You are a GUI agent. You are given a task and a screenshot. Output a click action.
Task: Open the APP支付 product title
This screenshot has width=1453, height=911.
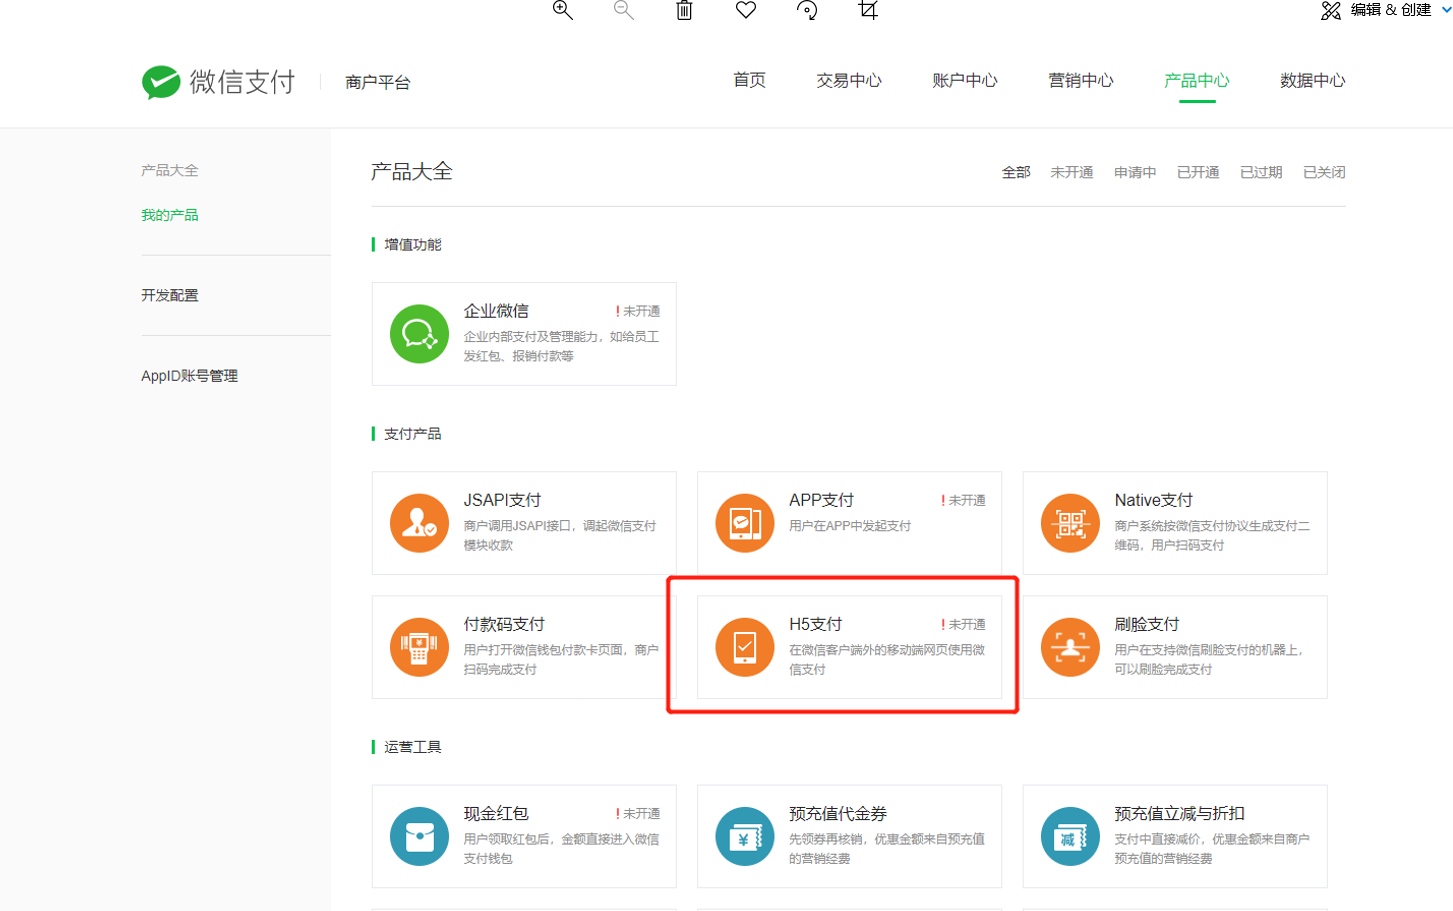tap(822, 500)
